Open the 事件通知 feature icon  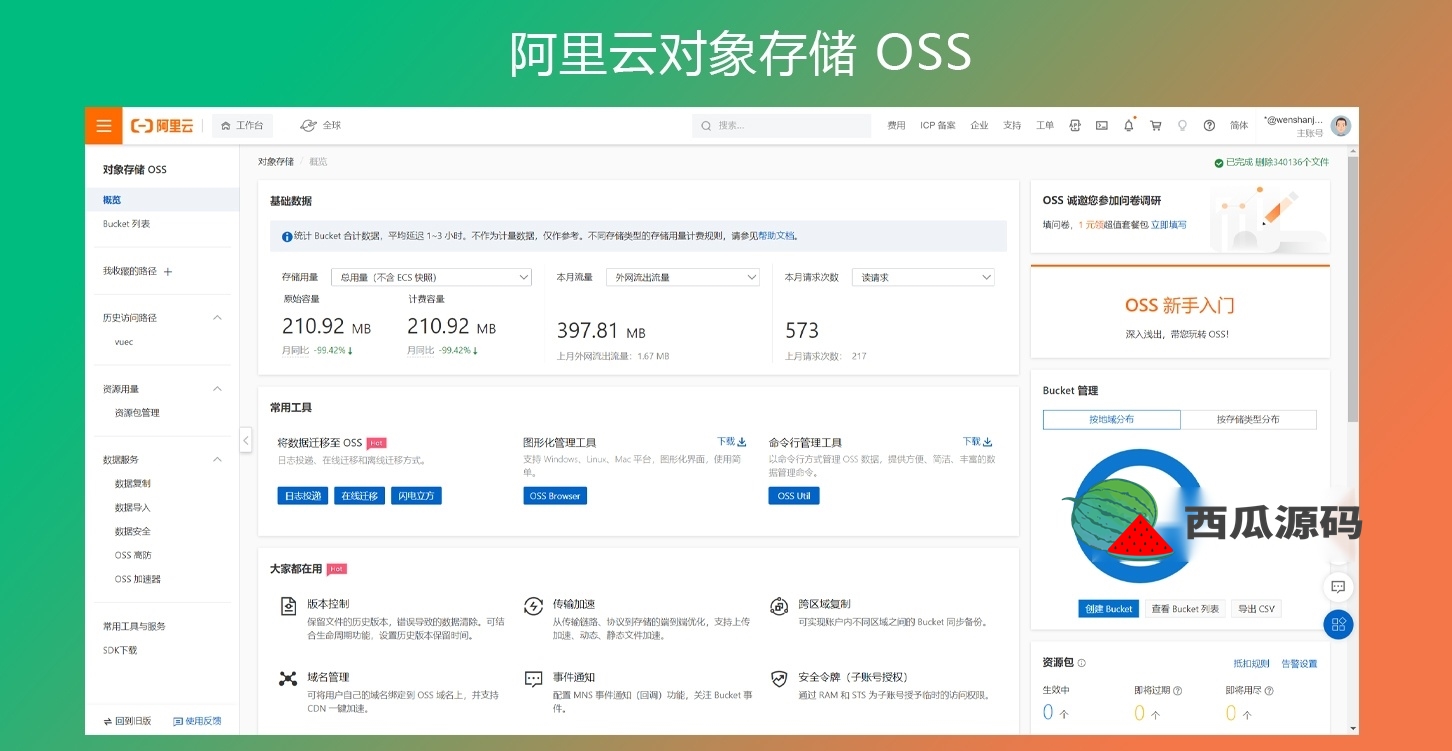pyautogui.click(x=533, y=679)
